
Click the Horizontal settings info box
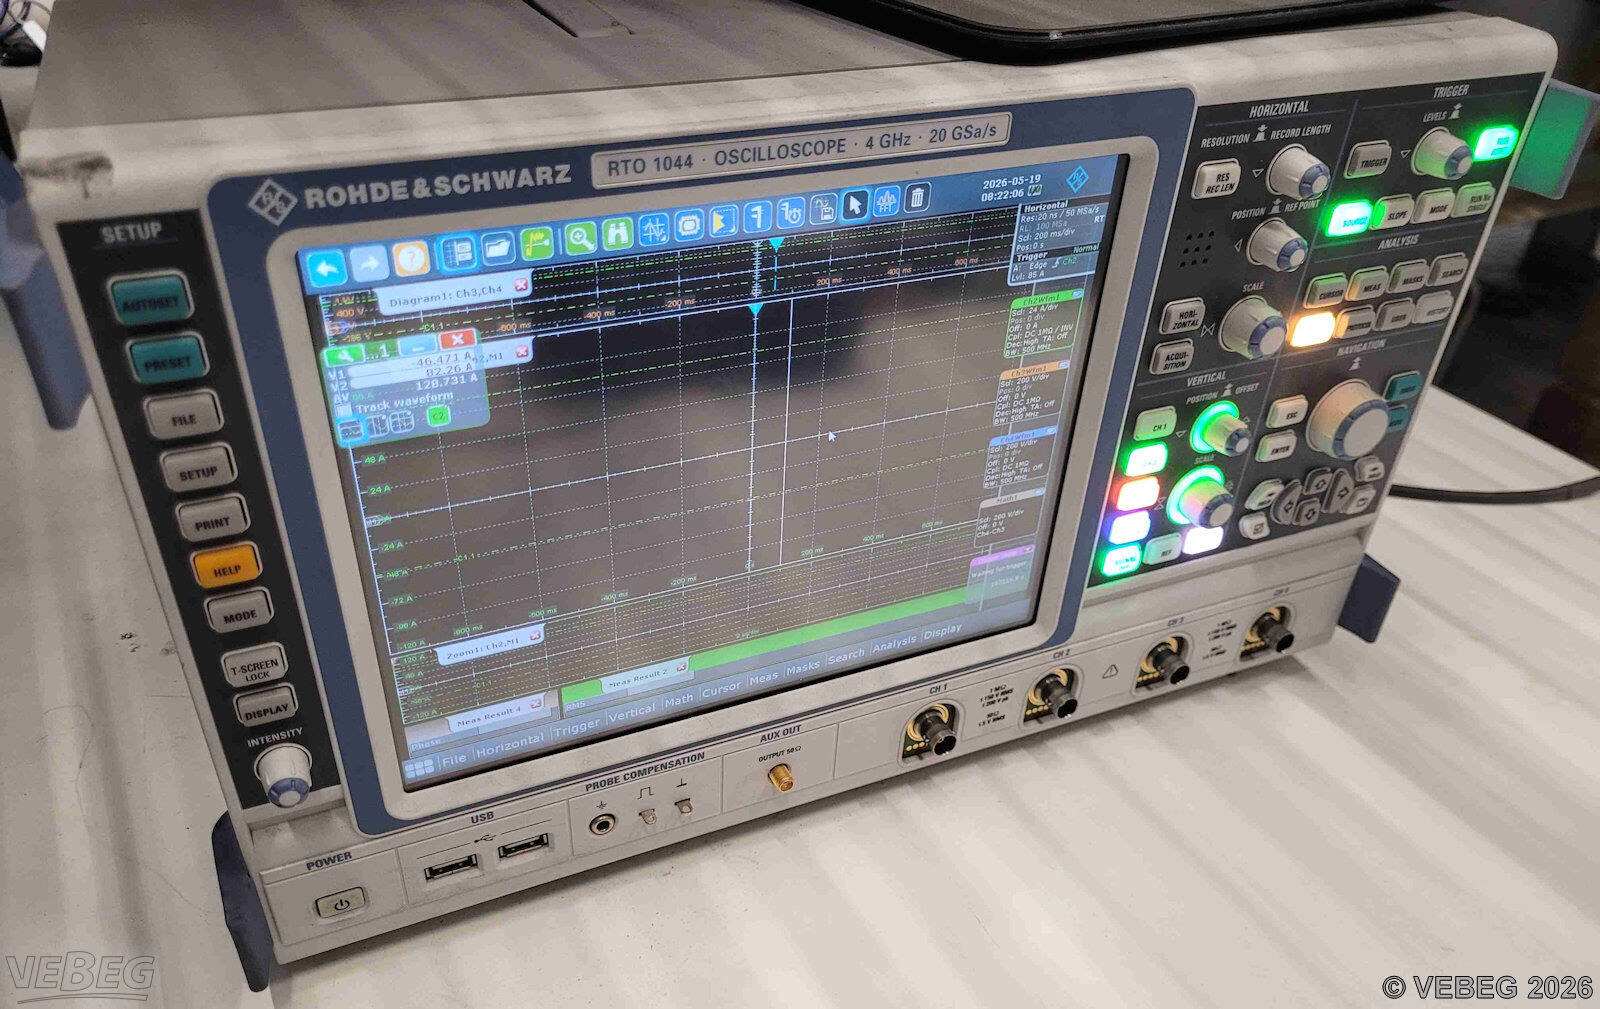1063,225
